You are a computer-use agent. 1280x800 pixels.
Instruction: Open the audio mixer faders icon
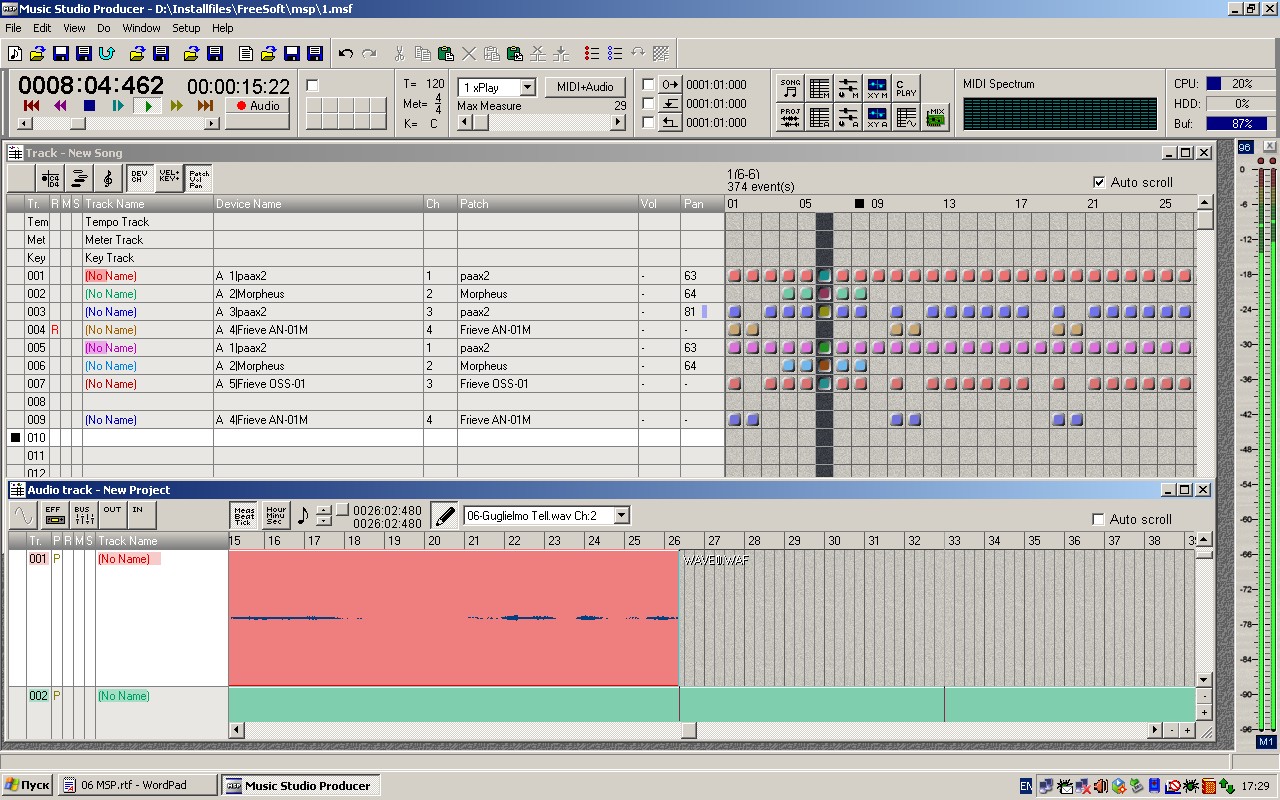848,118
